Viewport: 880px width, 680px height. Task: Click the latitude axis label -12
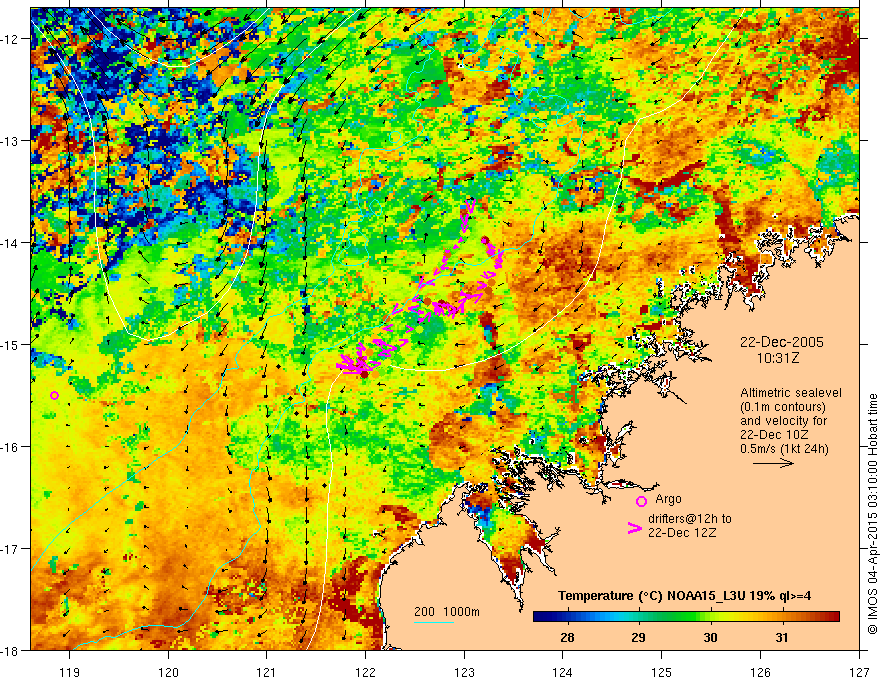pos(11,39)
